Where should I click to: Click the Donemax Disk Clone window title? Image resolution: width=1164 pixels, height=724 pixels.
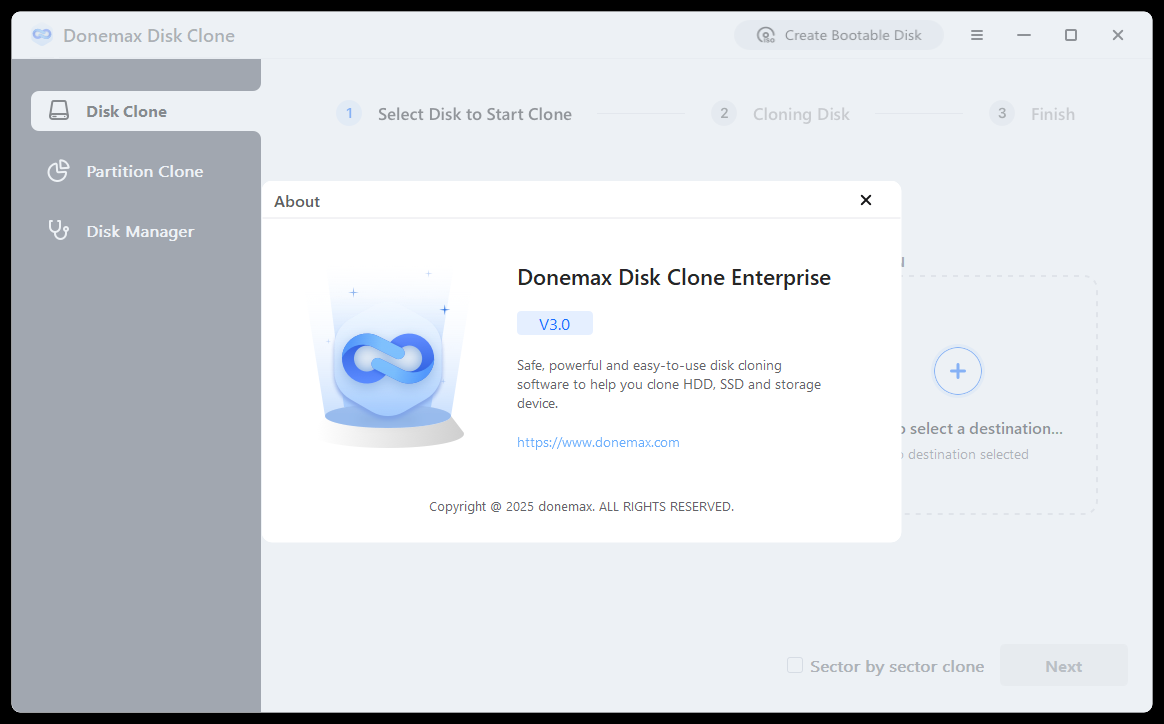pos(148,36)
